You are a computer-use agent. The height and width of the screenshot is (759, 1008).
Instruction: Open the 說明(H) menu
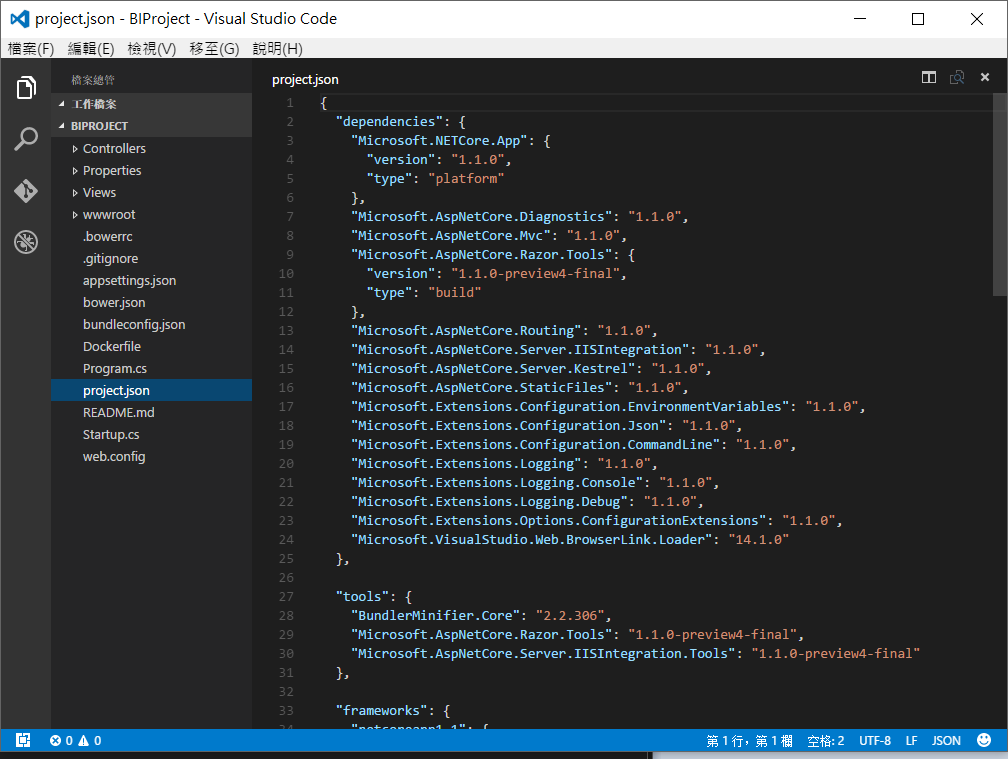point(277,49)
